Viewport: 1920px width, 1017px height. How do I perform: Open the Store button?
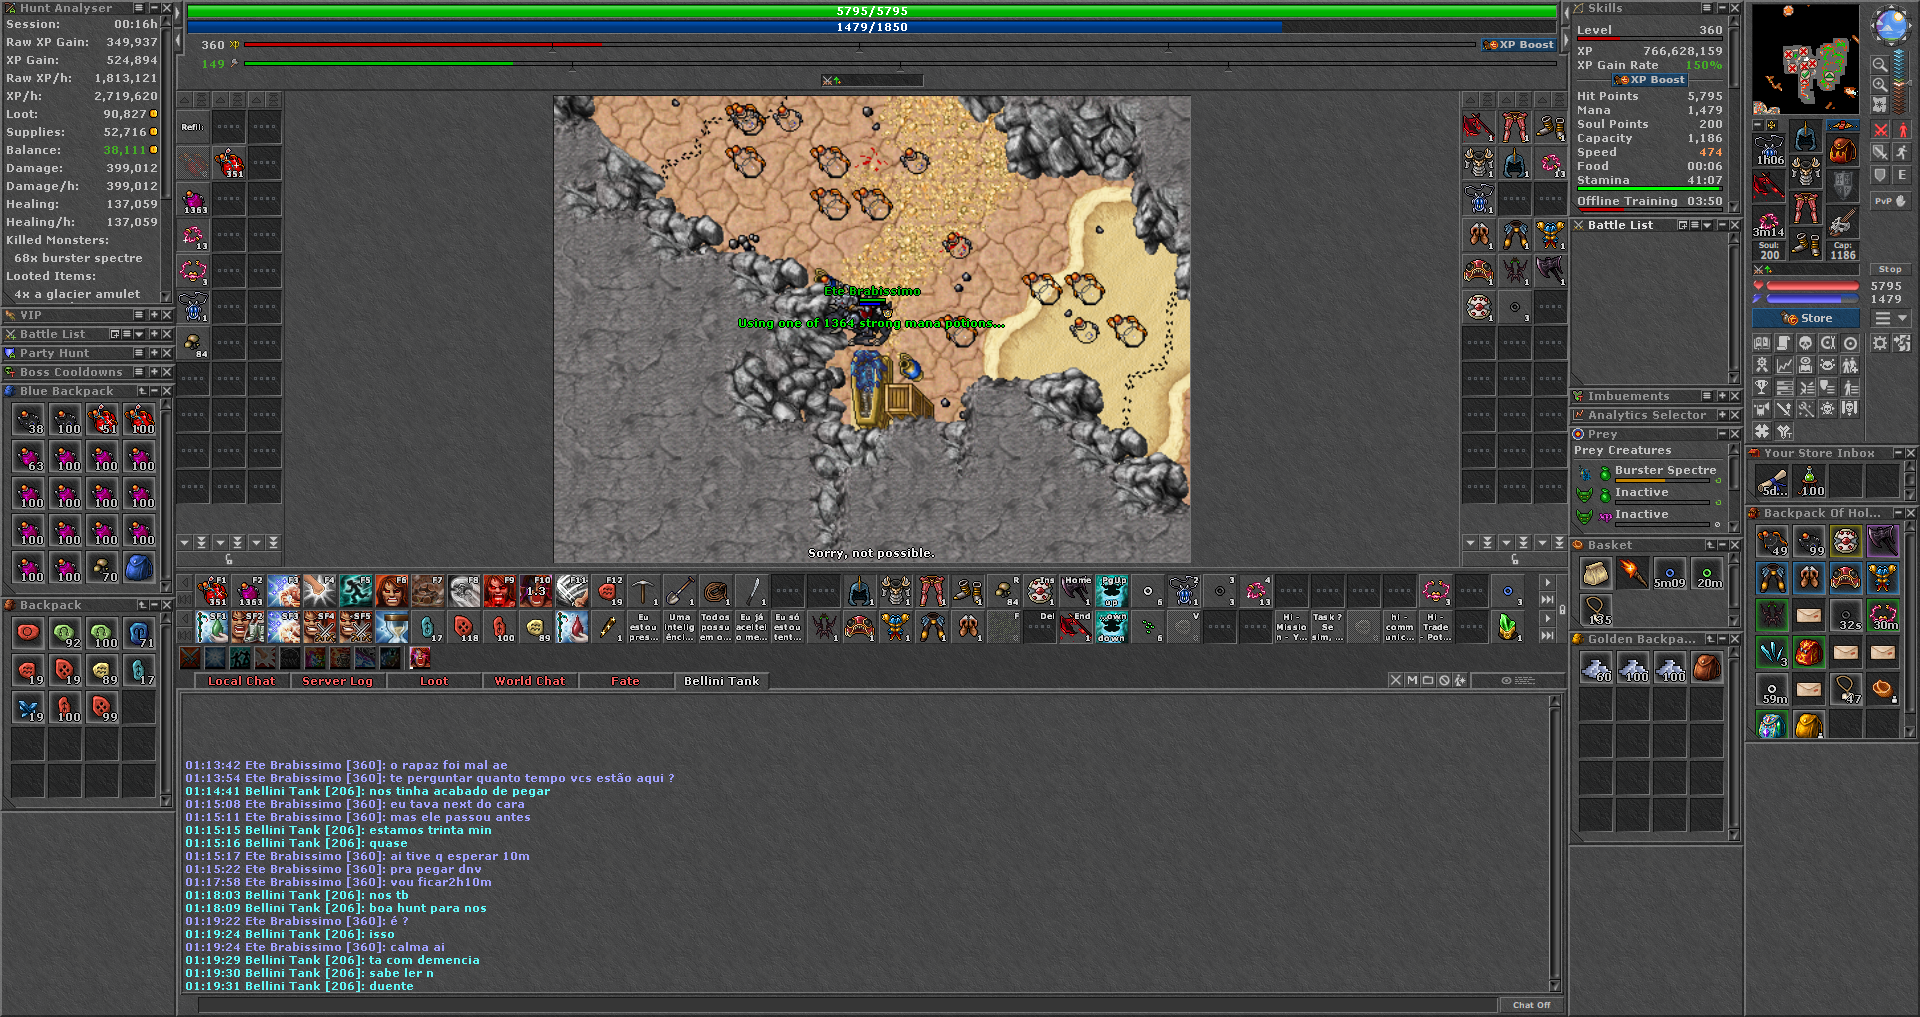[x=1806, y=318]
